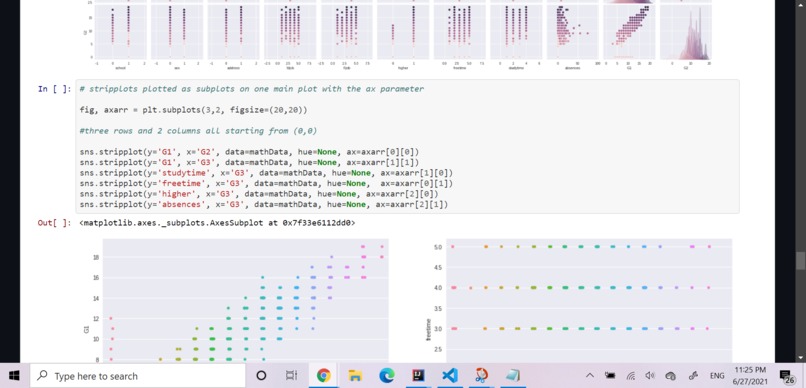Screen dimensions: 806x388
Task: Click the stripplot line with x='G2'
Action: coord(249,152)
